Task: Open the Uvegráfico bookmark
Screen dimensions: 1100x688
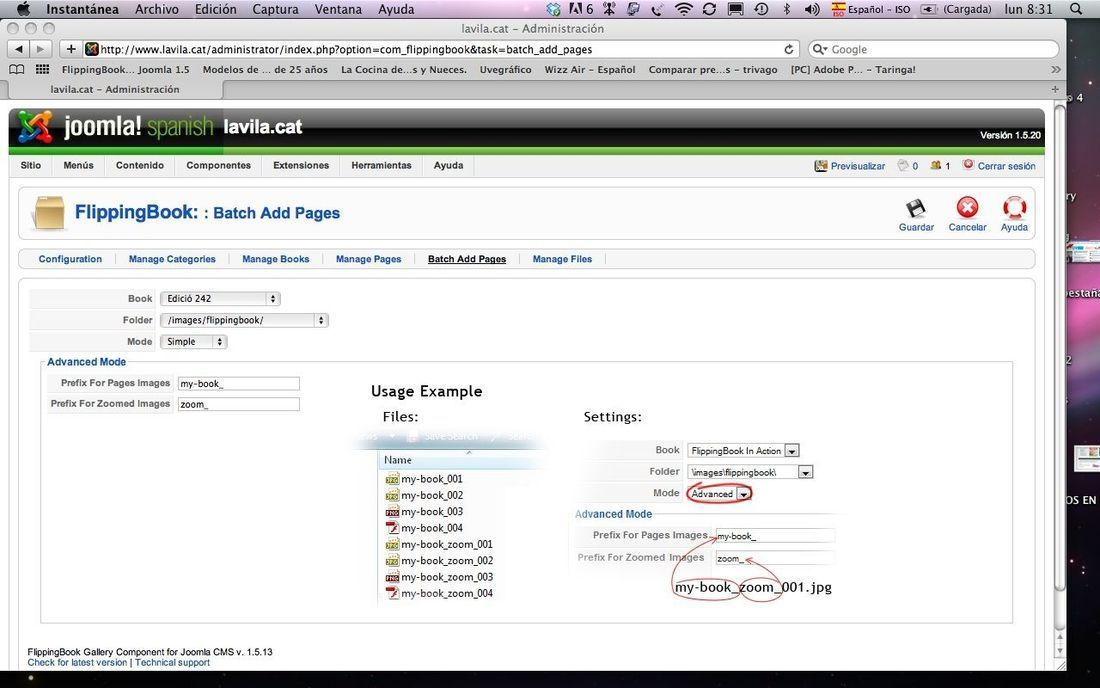Action: pos(506,69)
